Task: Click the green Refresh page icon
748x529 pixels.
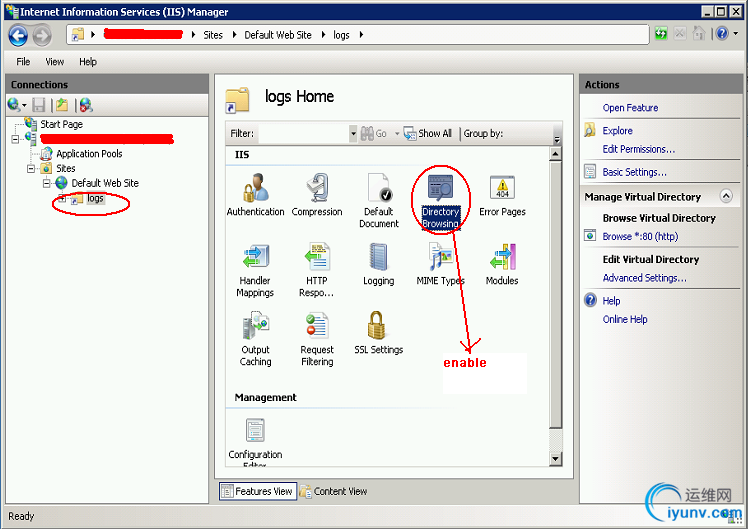Action: [x=661, y=34]
